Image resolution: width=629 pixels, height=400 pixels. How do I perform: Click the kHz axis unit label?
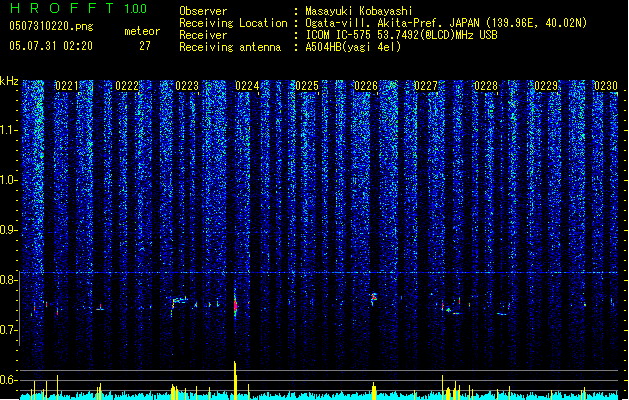[x=9, y=81]
